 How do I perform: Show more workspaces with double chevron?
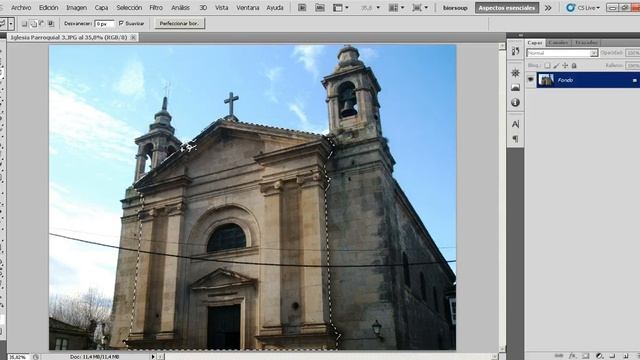(x=548, y=8)
